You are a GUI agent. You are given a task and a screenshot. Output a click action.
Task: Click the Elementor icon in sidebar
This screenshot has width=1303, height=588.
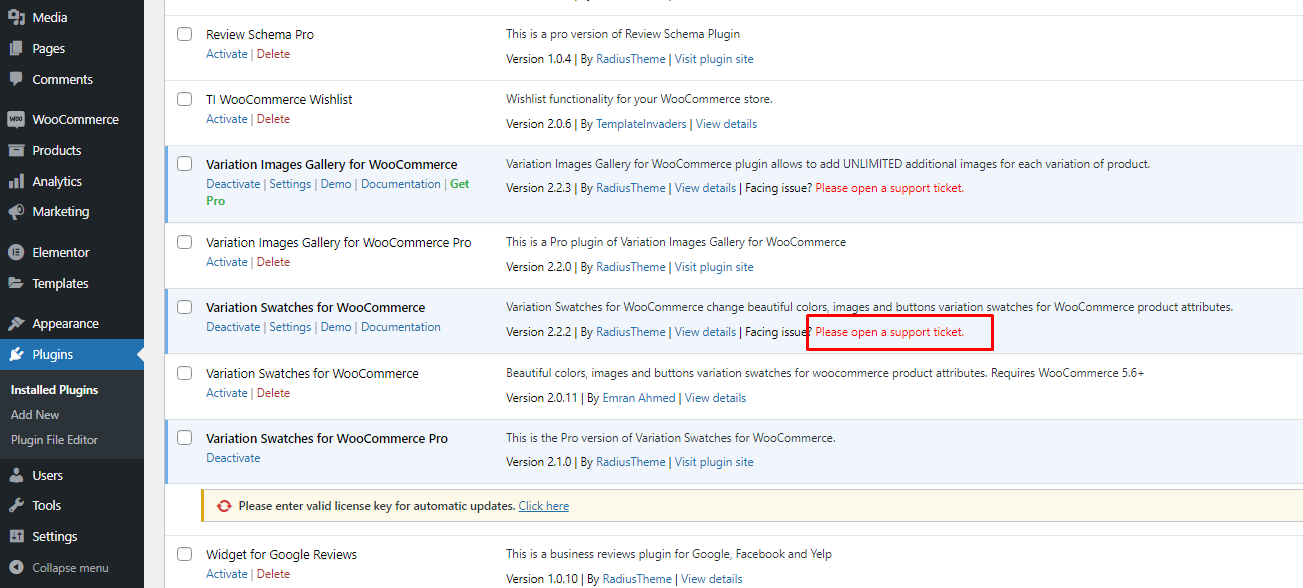[x=16, y=252]
